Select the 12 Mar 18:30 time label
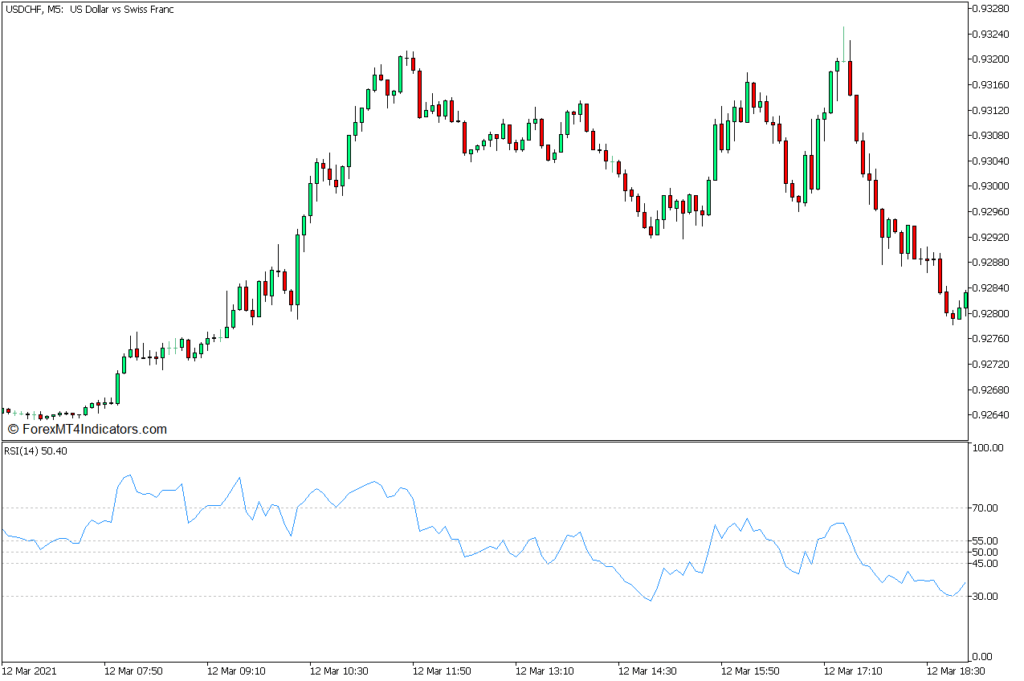 955,671
